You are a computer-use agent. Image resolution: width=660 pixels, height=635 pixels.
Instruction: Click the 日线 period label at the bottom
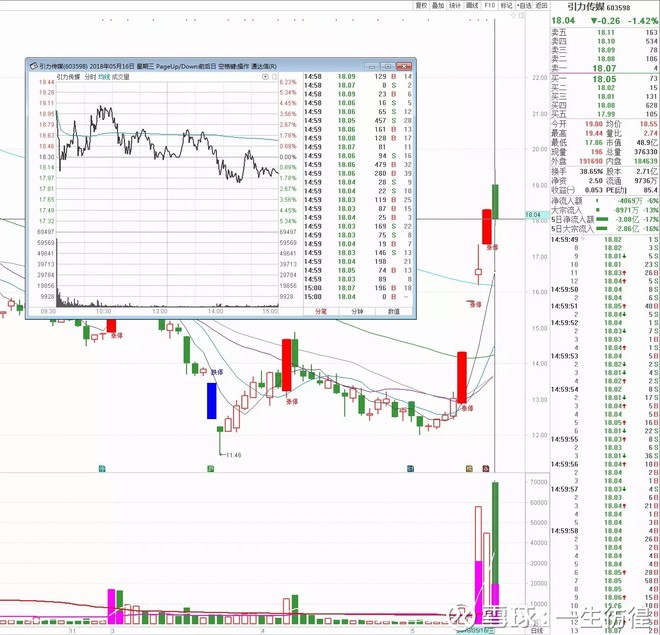pyautogui.click(x=537, y=630)
